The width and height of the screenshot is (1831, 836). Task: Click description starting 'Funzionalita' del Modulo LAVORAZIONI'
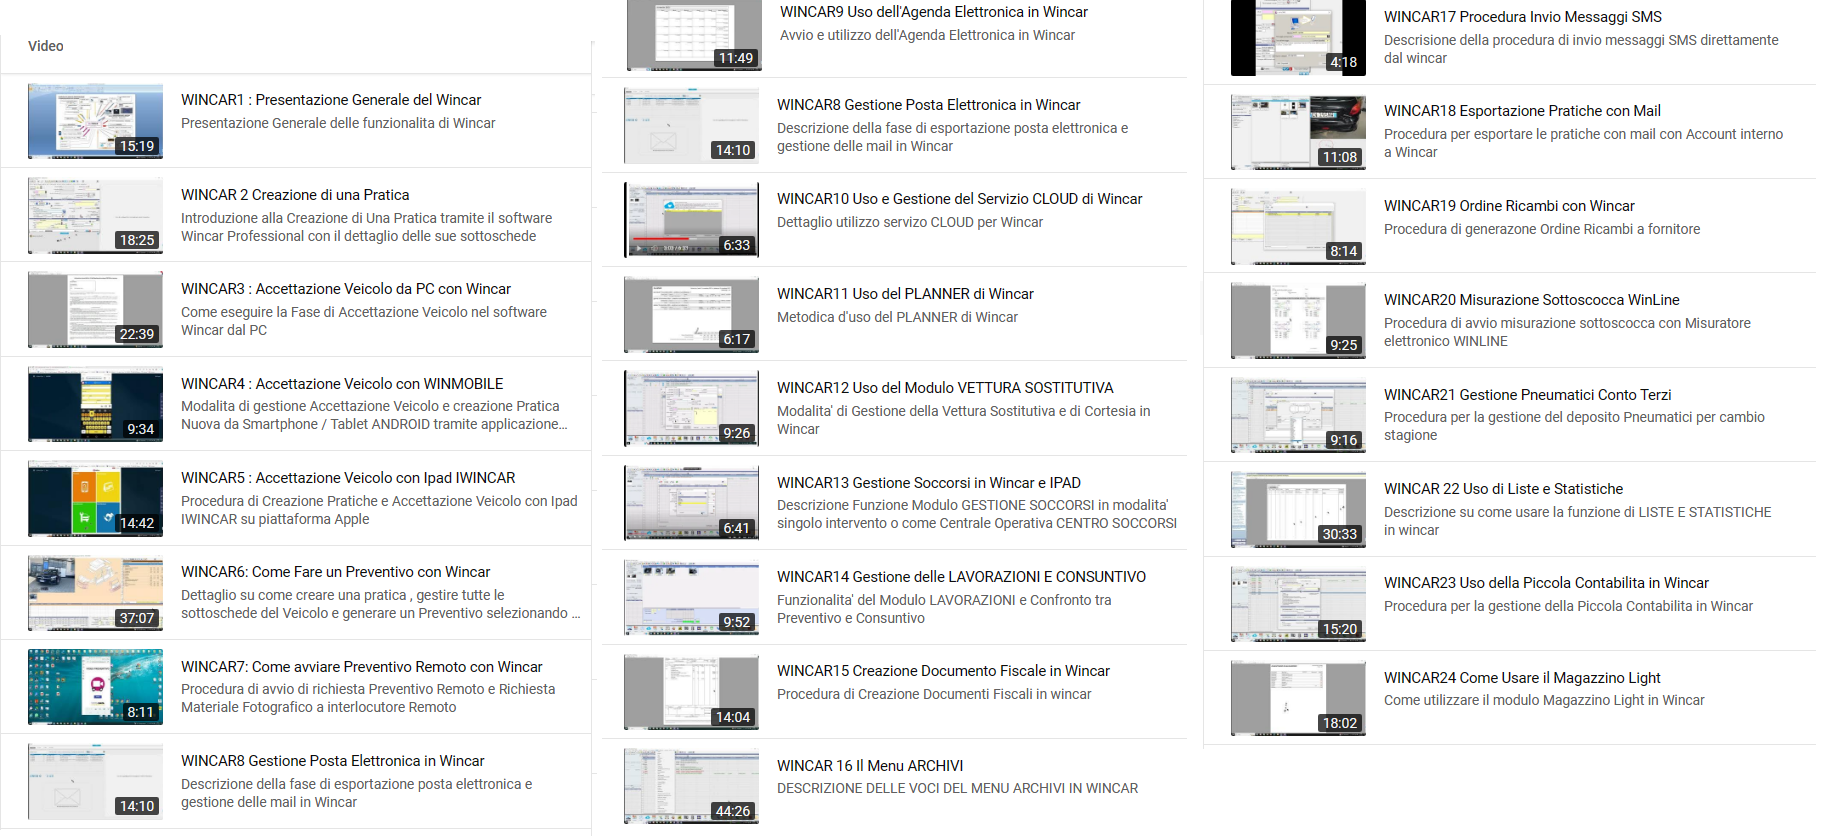[x=944, y=609]
